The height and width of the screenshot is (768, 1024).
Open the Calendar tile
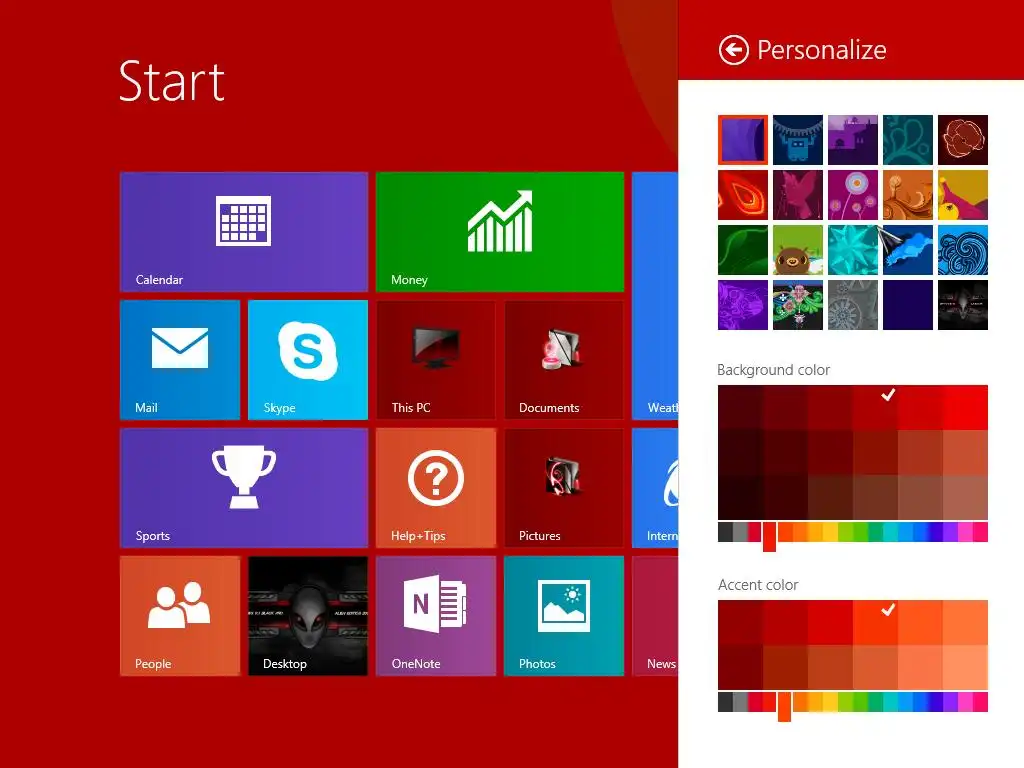(x=244, y=232)
